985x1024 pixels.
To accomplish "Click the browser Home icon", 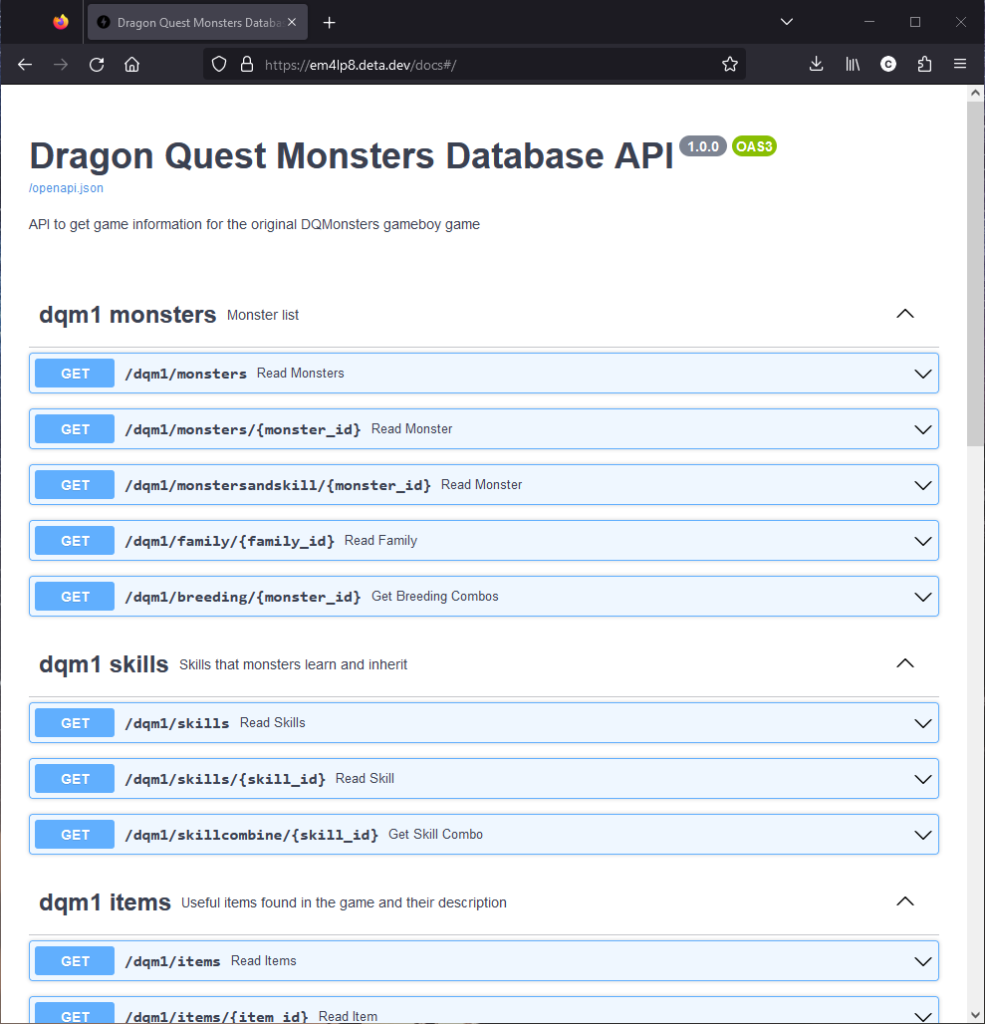I will pyautogui.click(x=132, y=63).
